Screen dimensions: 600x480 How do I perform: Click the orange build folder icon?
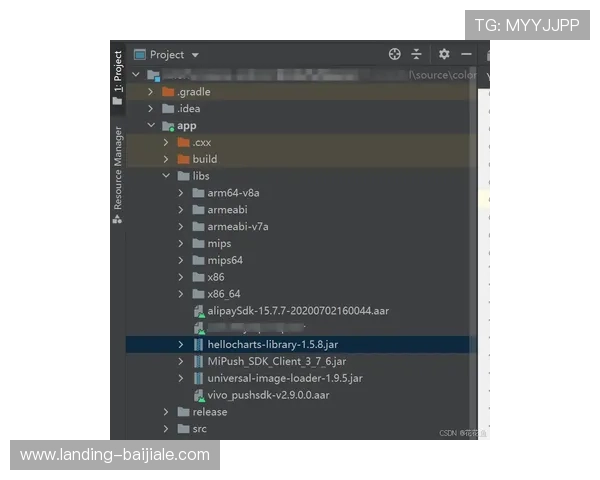pos(183,159)
